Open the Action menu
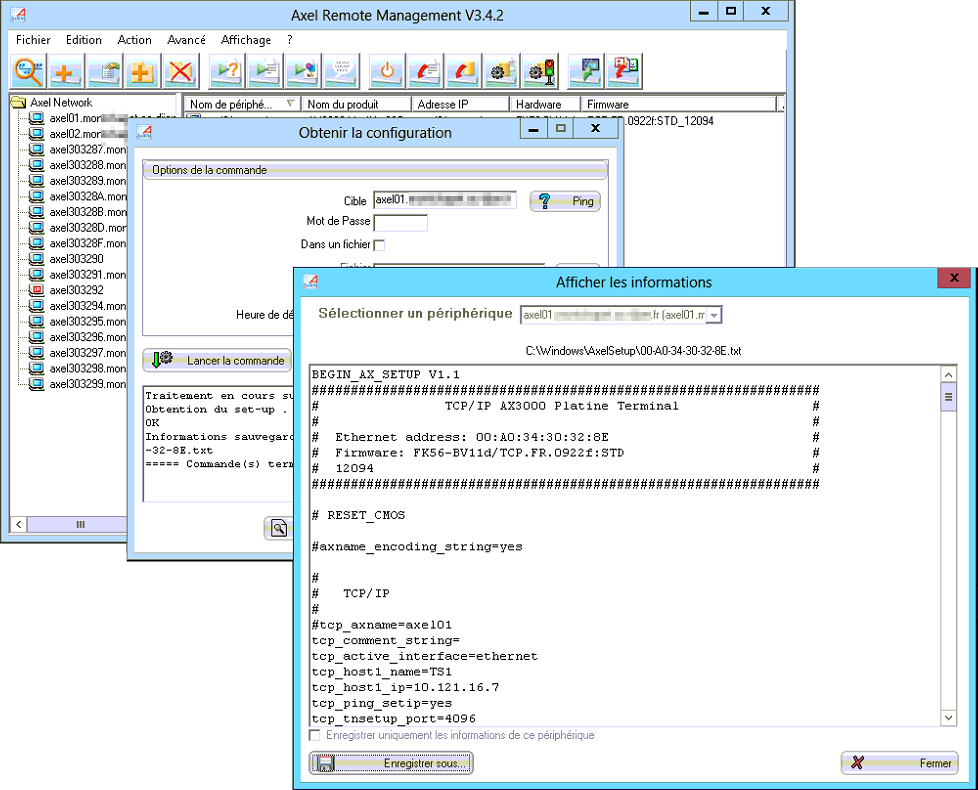 click(134, 40)
